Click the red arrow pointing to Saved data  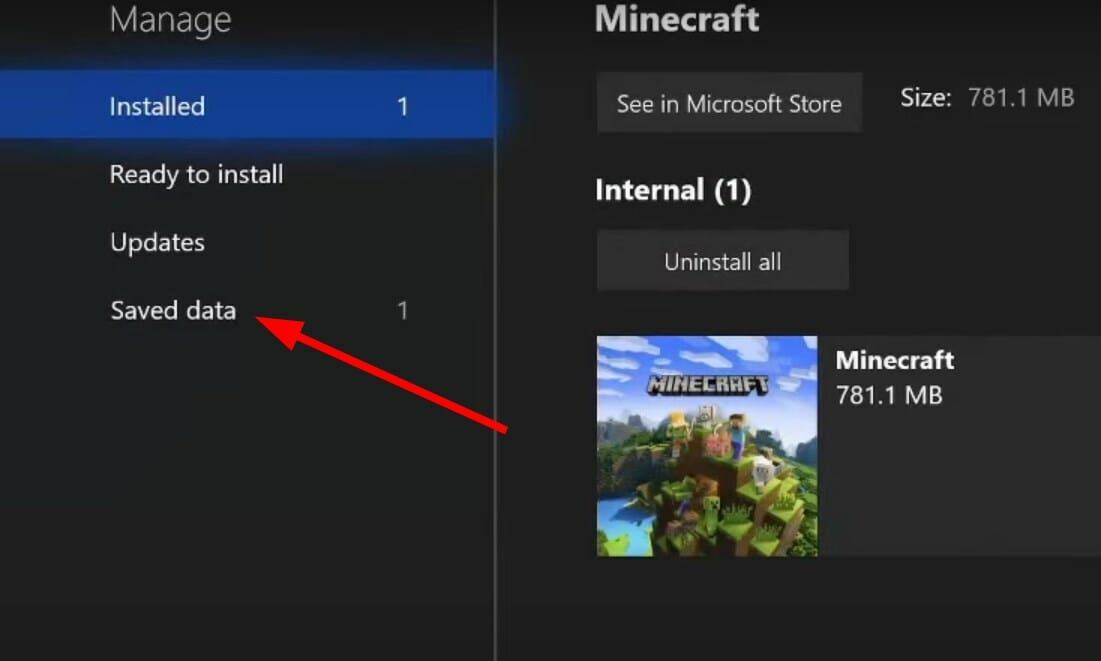[381, 374]
